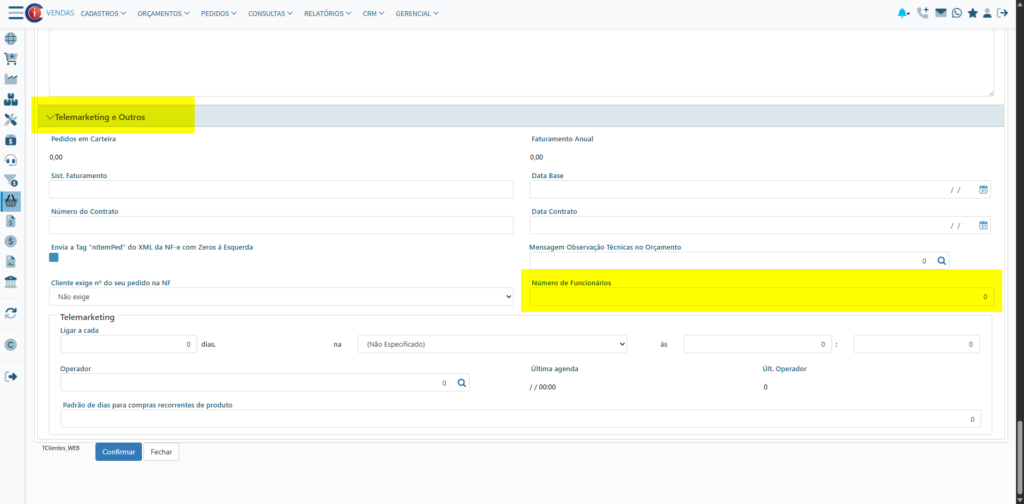Focus the 'Ligar a cada' days field
This screenshot has width=1024, height=504.
pyautogui.click(x=129, y=344)
